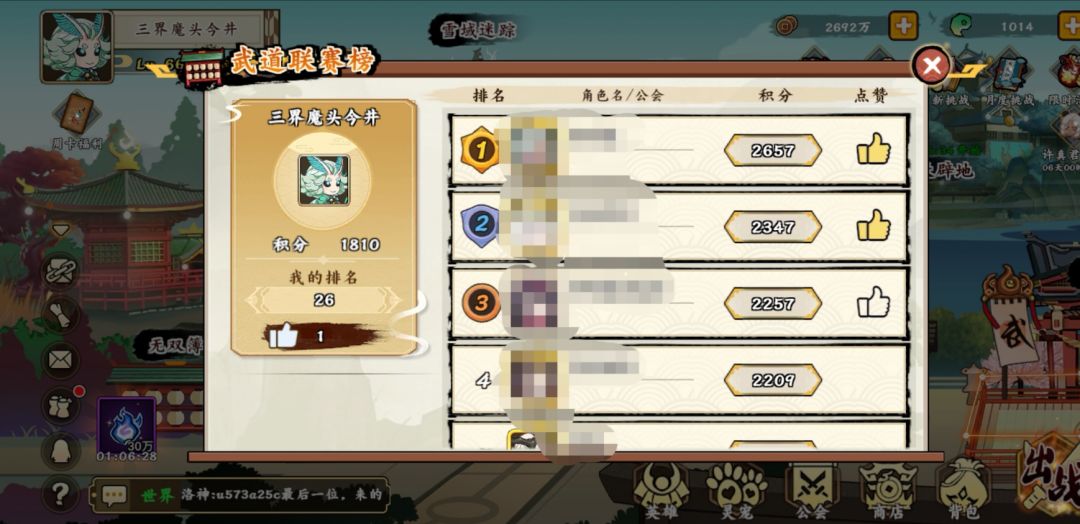Click the player avatar in top-left corner
This screenshot has width=1080, height=524.
click(x=76, y=47)
